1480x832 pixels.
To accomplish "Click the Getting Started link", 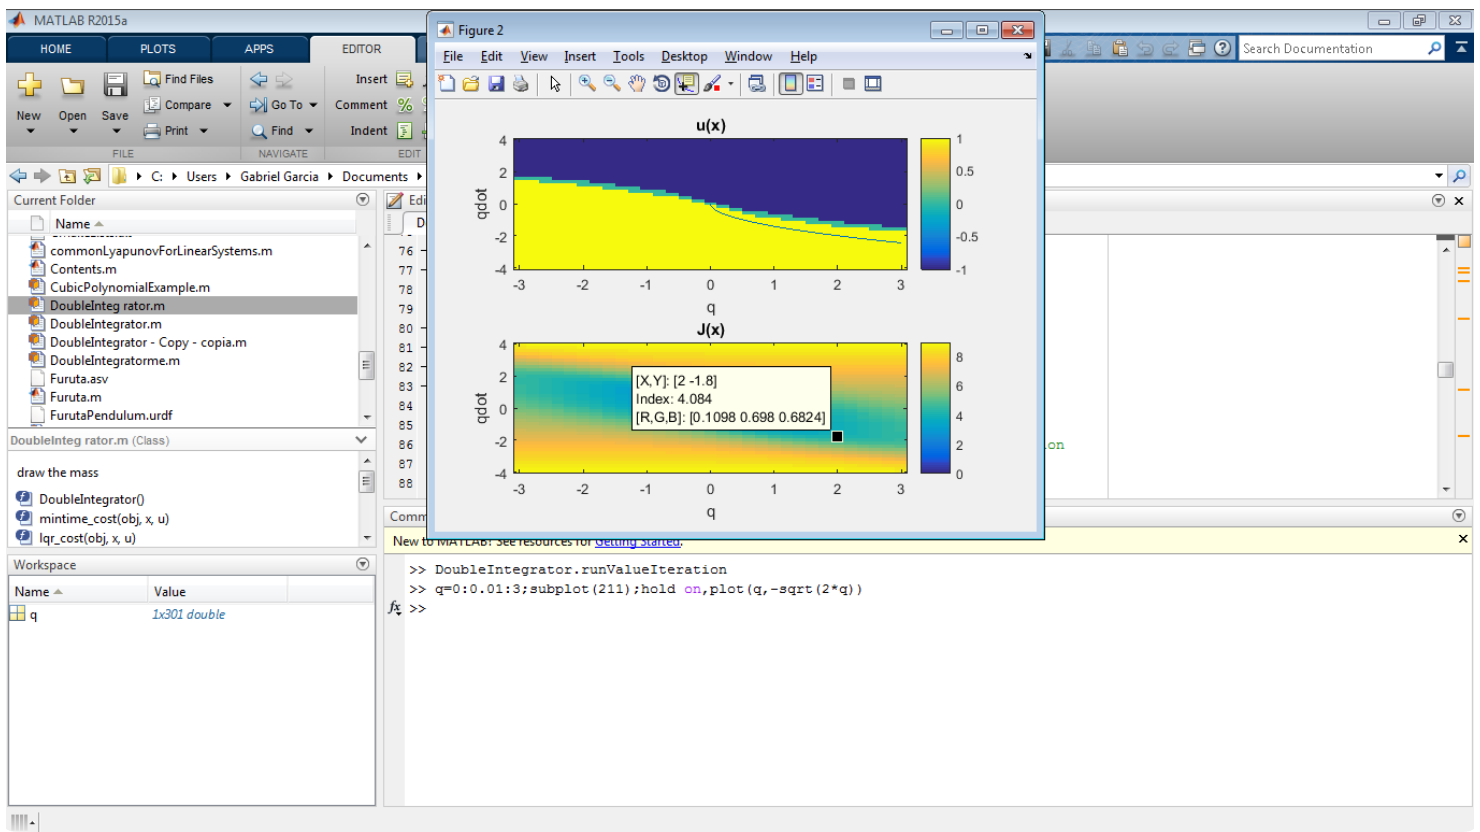I will (638, 541).
